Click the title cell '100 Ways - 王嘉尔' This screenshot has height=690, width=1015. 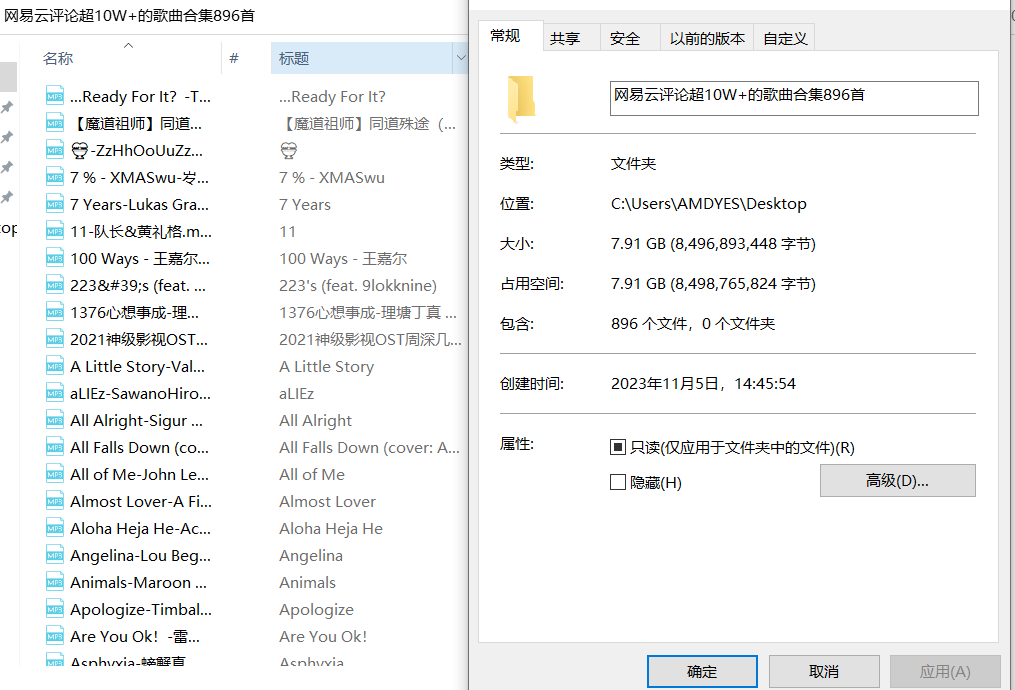point(343,259)
